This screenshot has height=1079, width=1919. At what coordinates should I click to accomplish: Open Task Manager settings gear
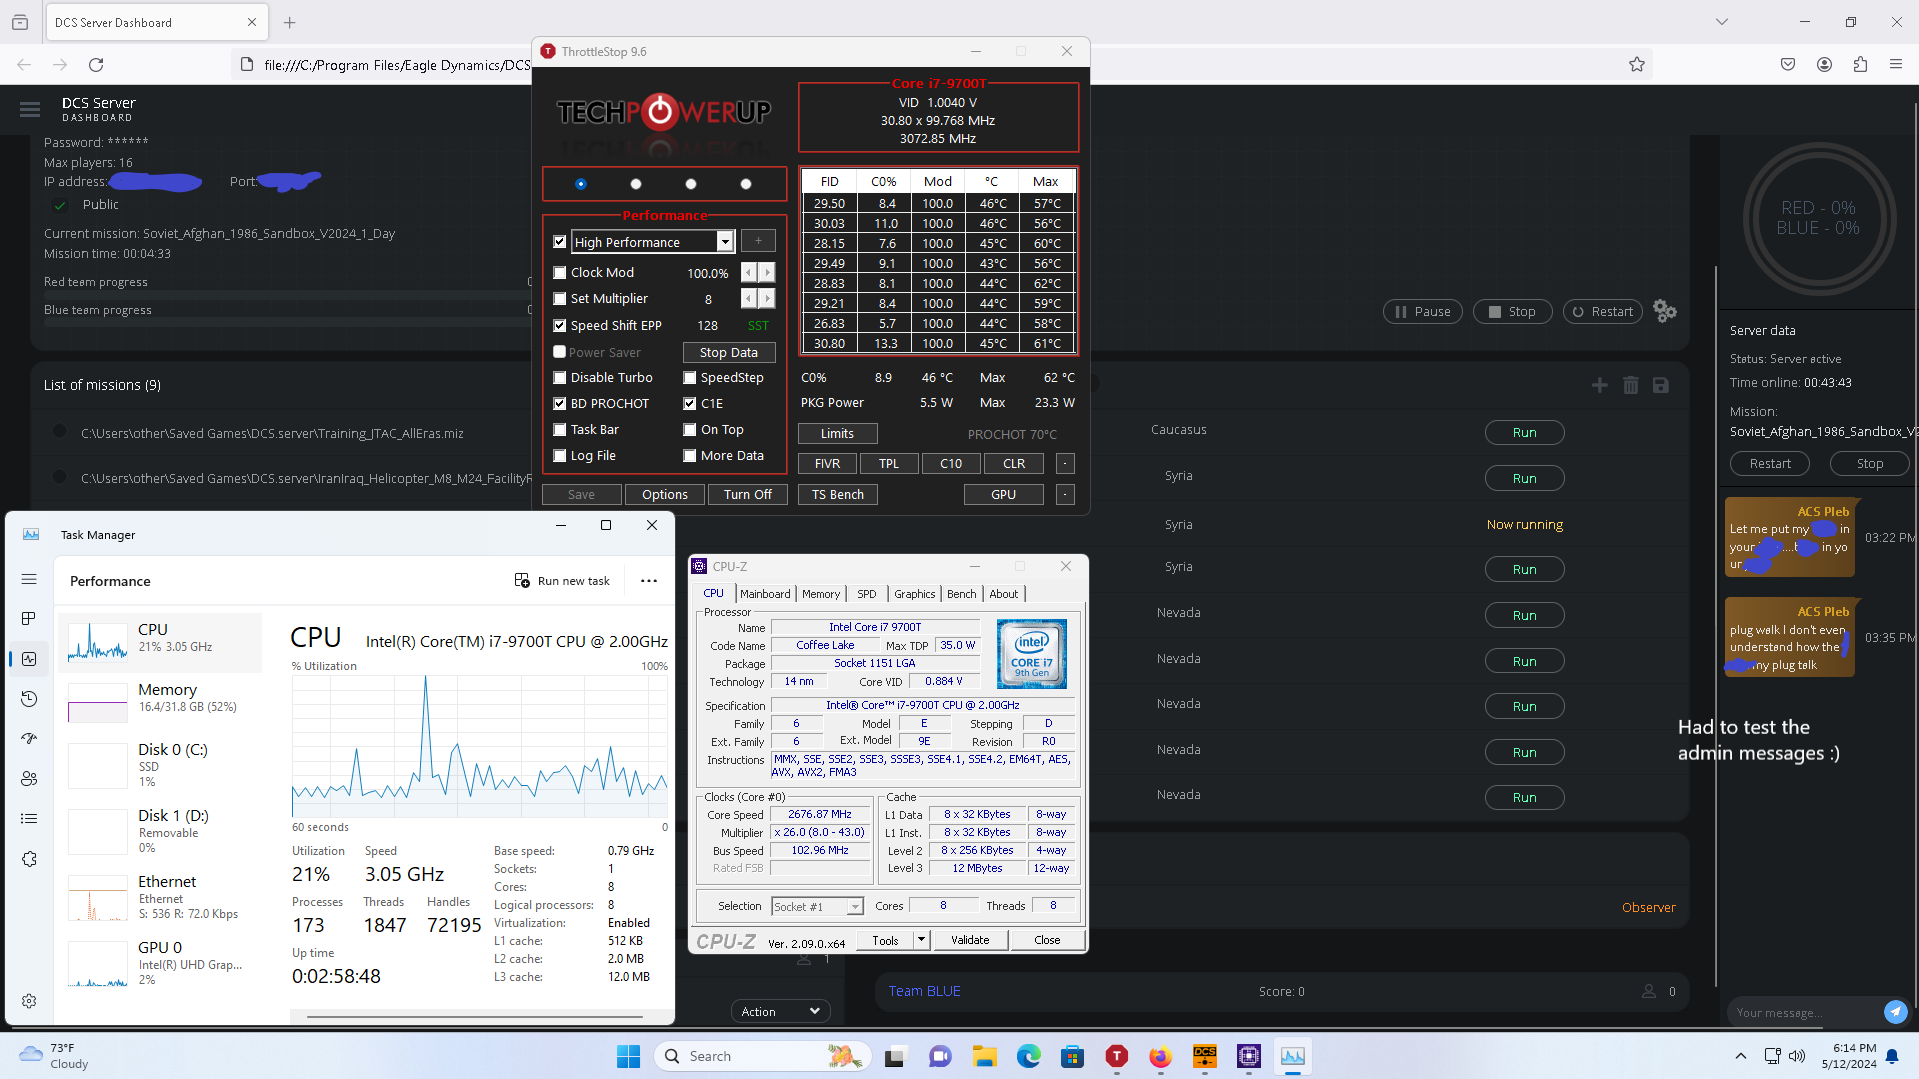[x=29, y=1001]
